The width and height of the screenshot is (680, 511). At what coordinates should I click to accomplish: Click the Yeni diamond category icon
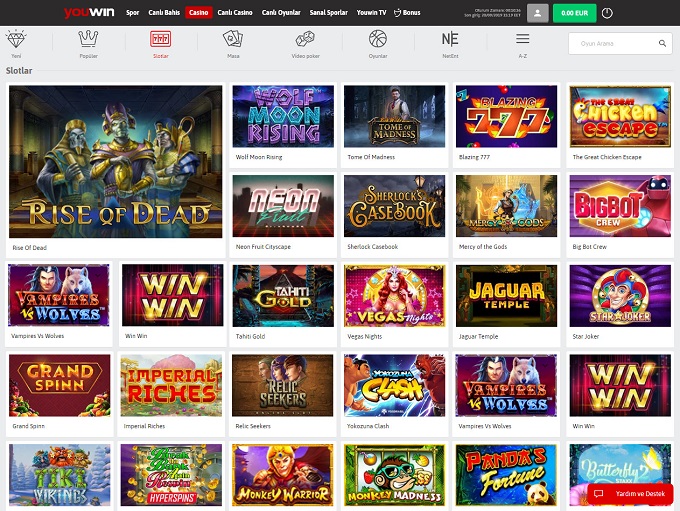15,39
